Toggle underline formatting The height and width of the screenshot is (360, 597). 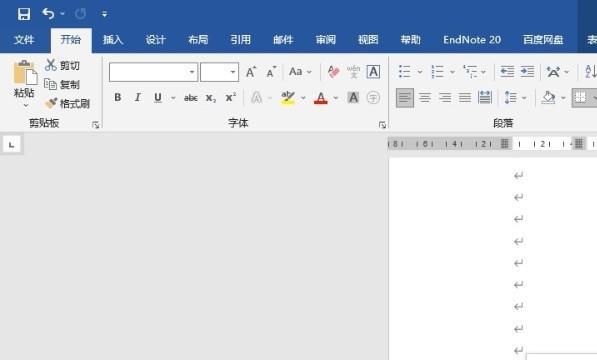pyautogui.click(x=158, y=97)
